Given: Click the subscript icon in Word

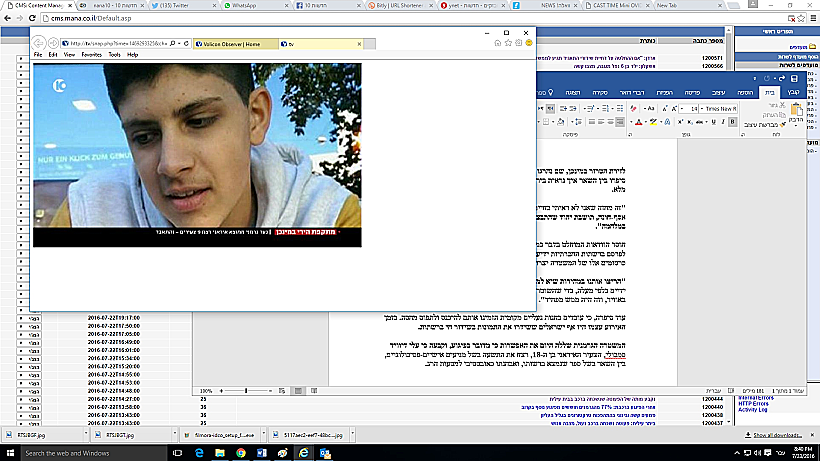Looking at the screenshot, I should [x=690, y=122].
